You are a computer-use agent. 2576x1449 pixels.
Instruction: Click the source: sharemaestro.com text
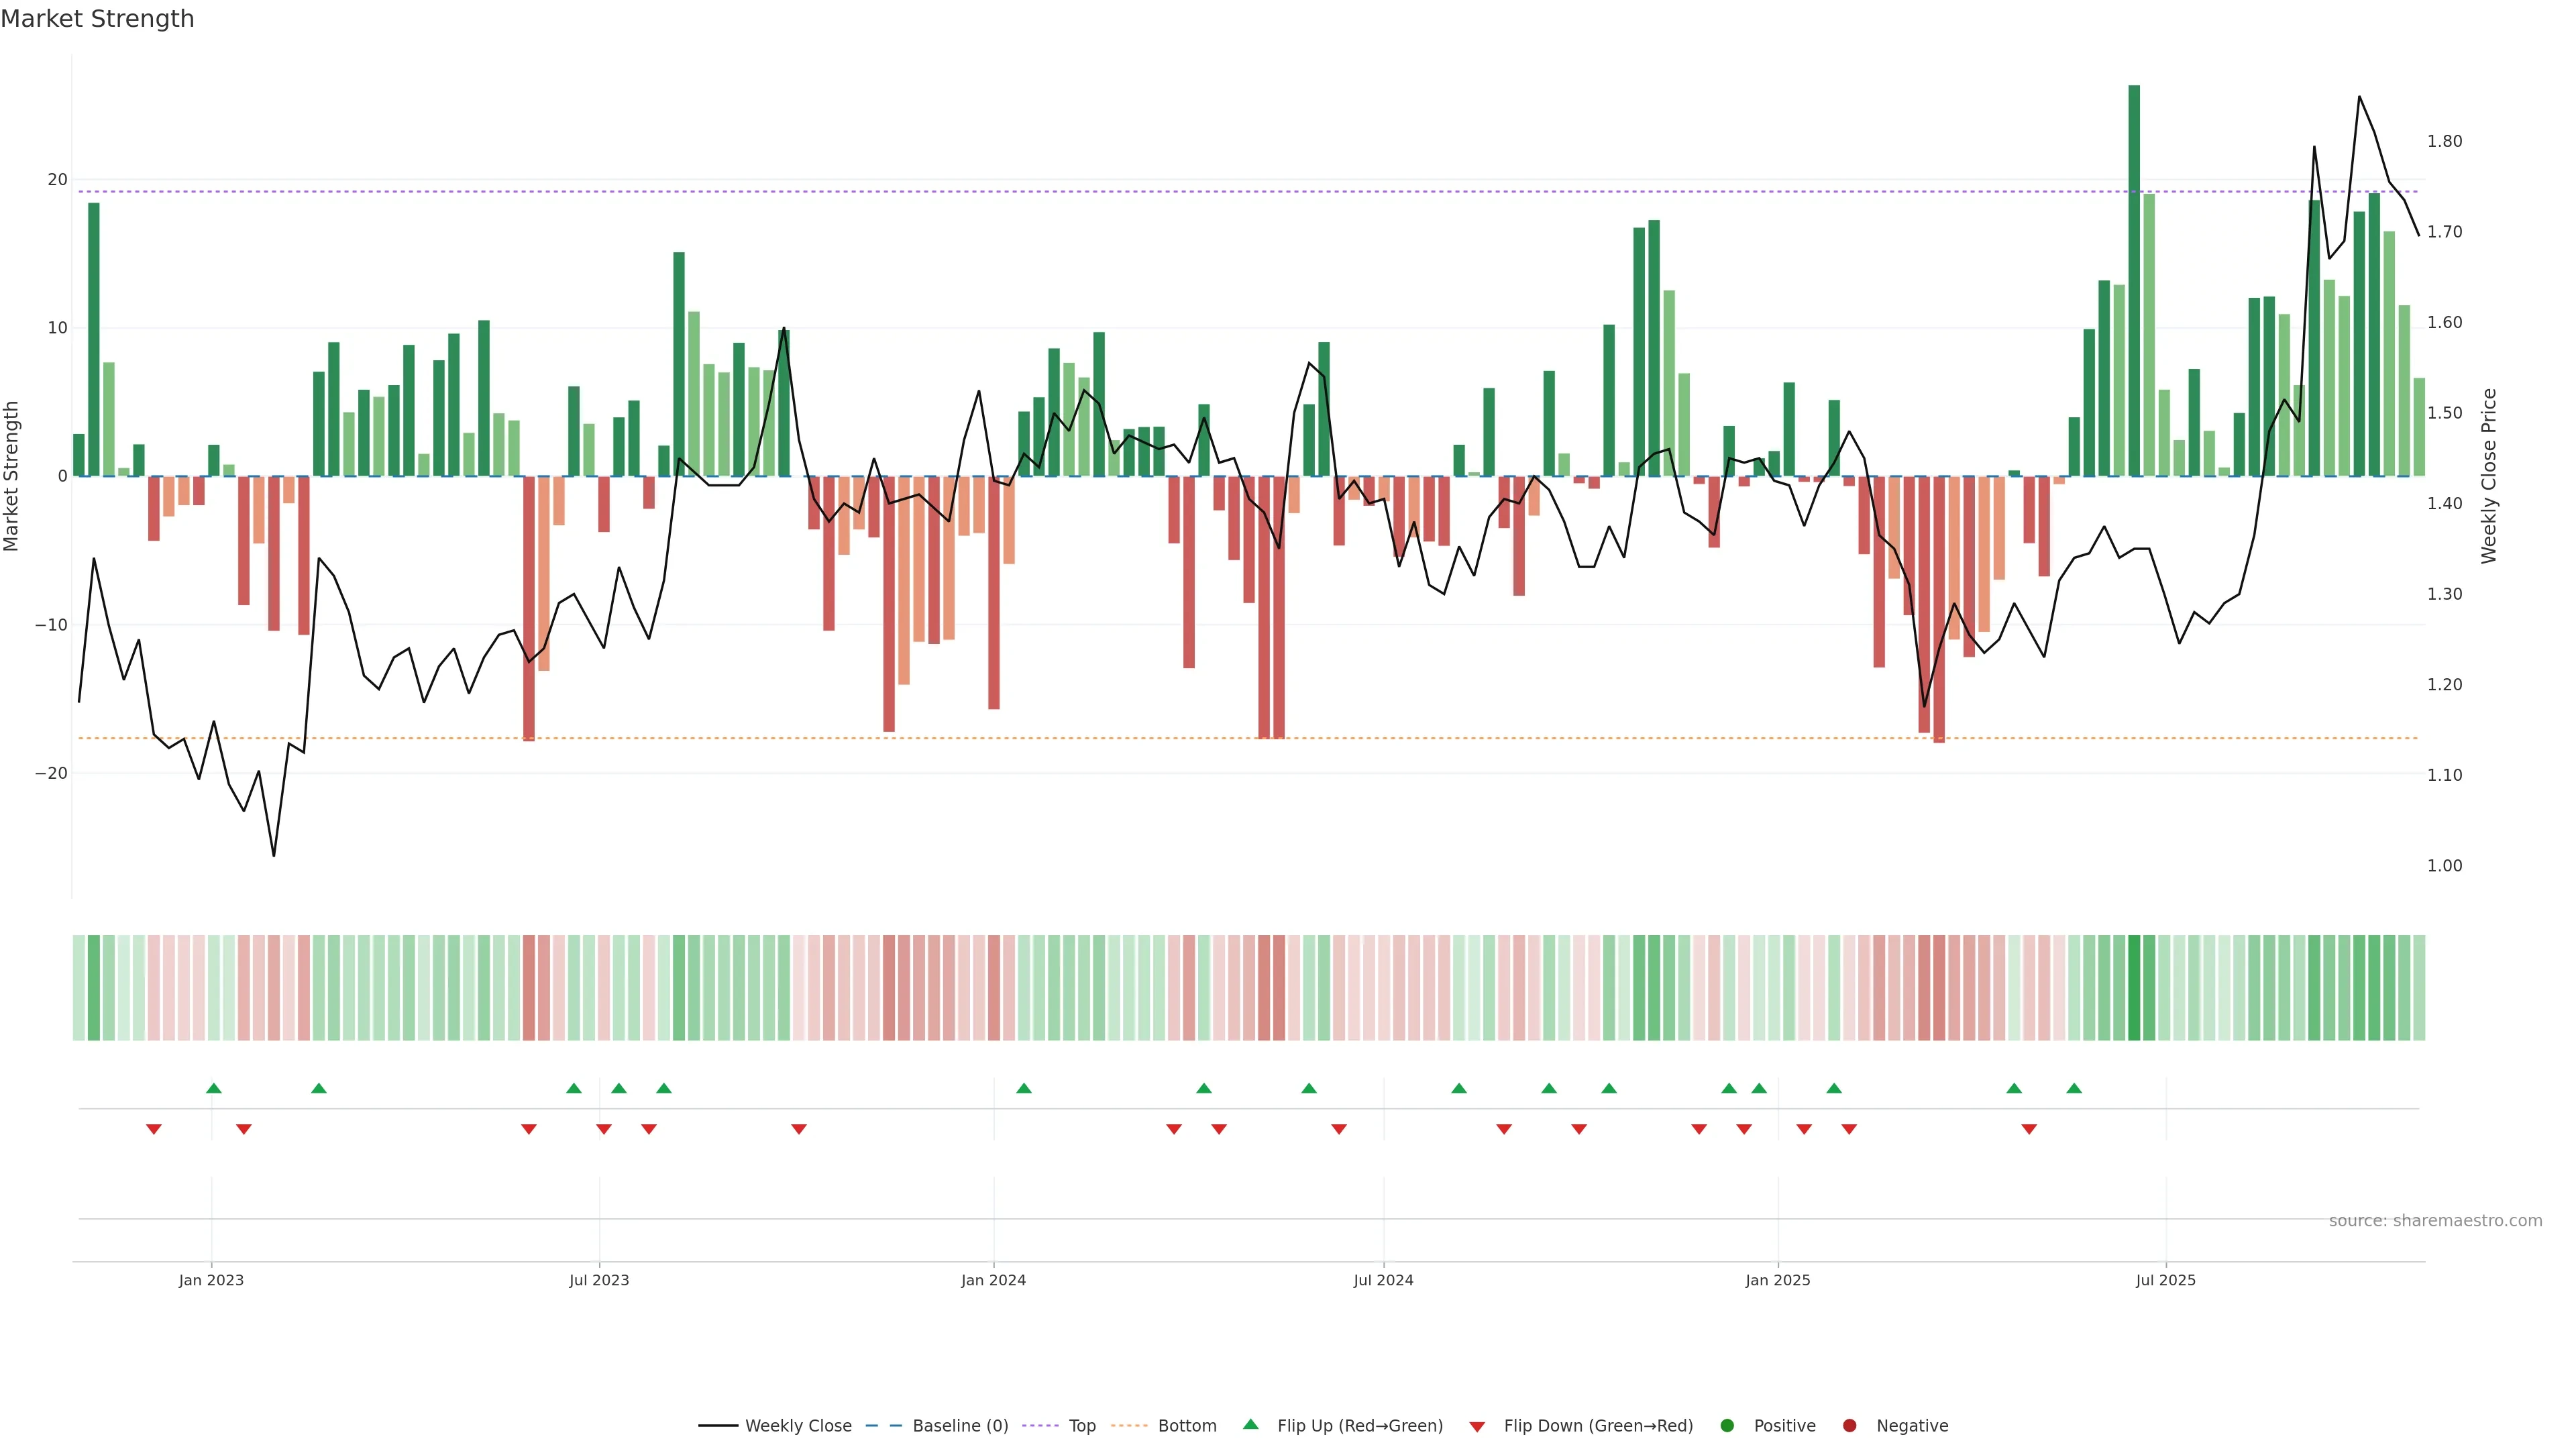pyautogui.click(x=2435, y=1221)
